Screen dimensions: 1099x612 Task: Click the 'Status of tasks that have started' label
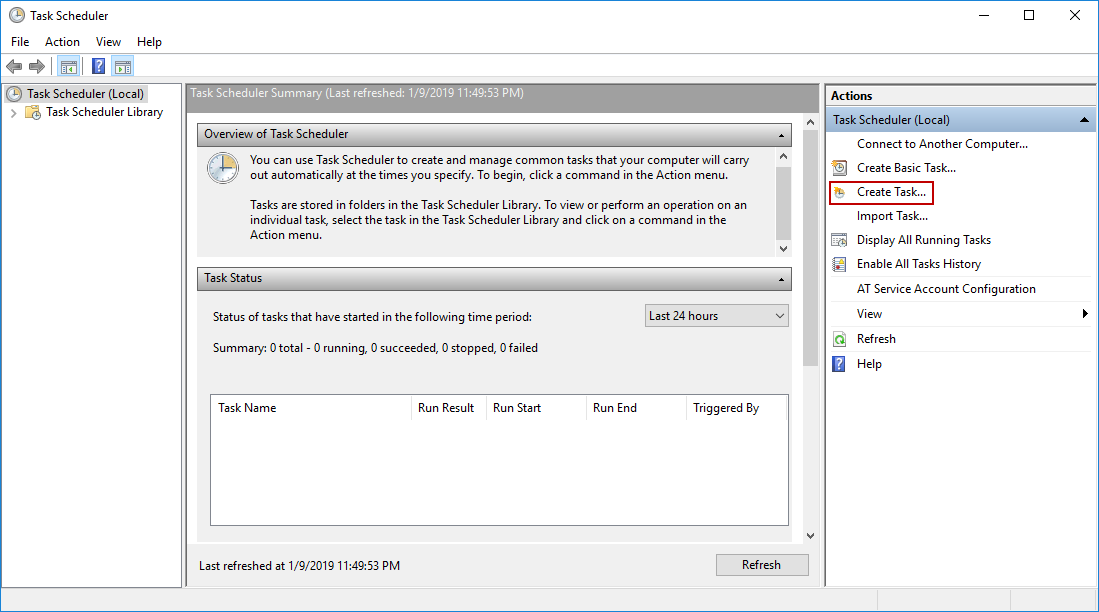point(372,317)
